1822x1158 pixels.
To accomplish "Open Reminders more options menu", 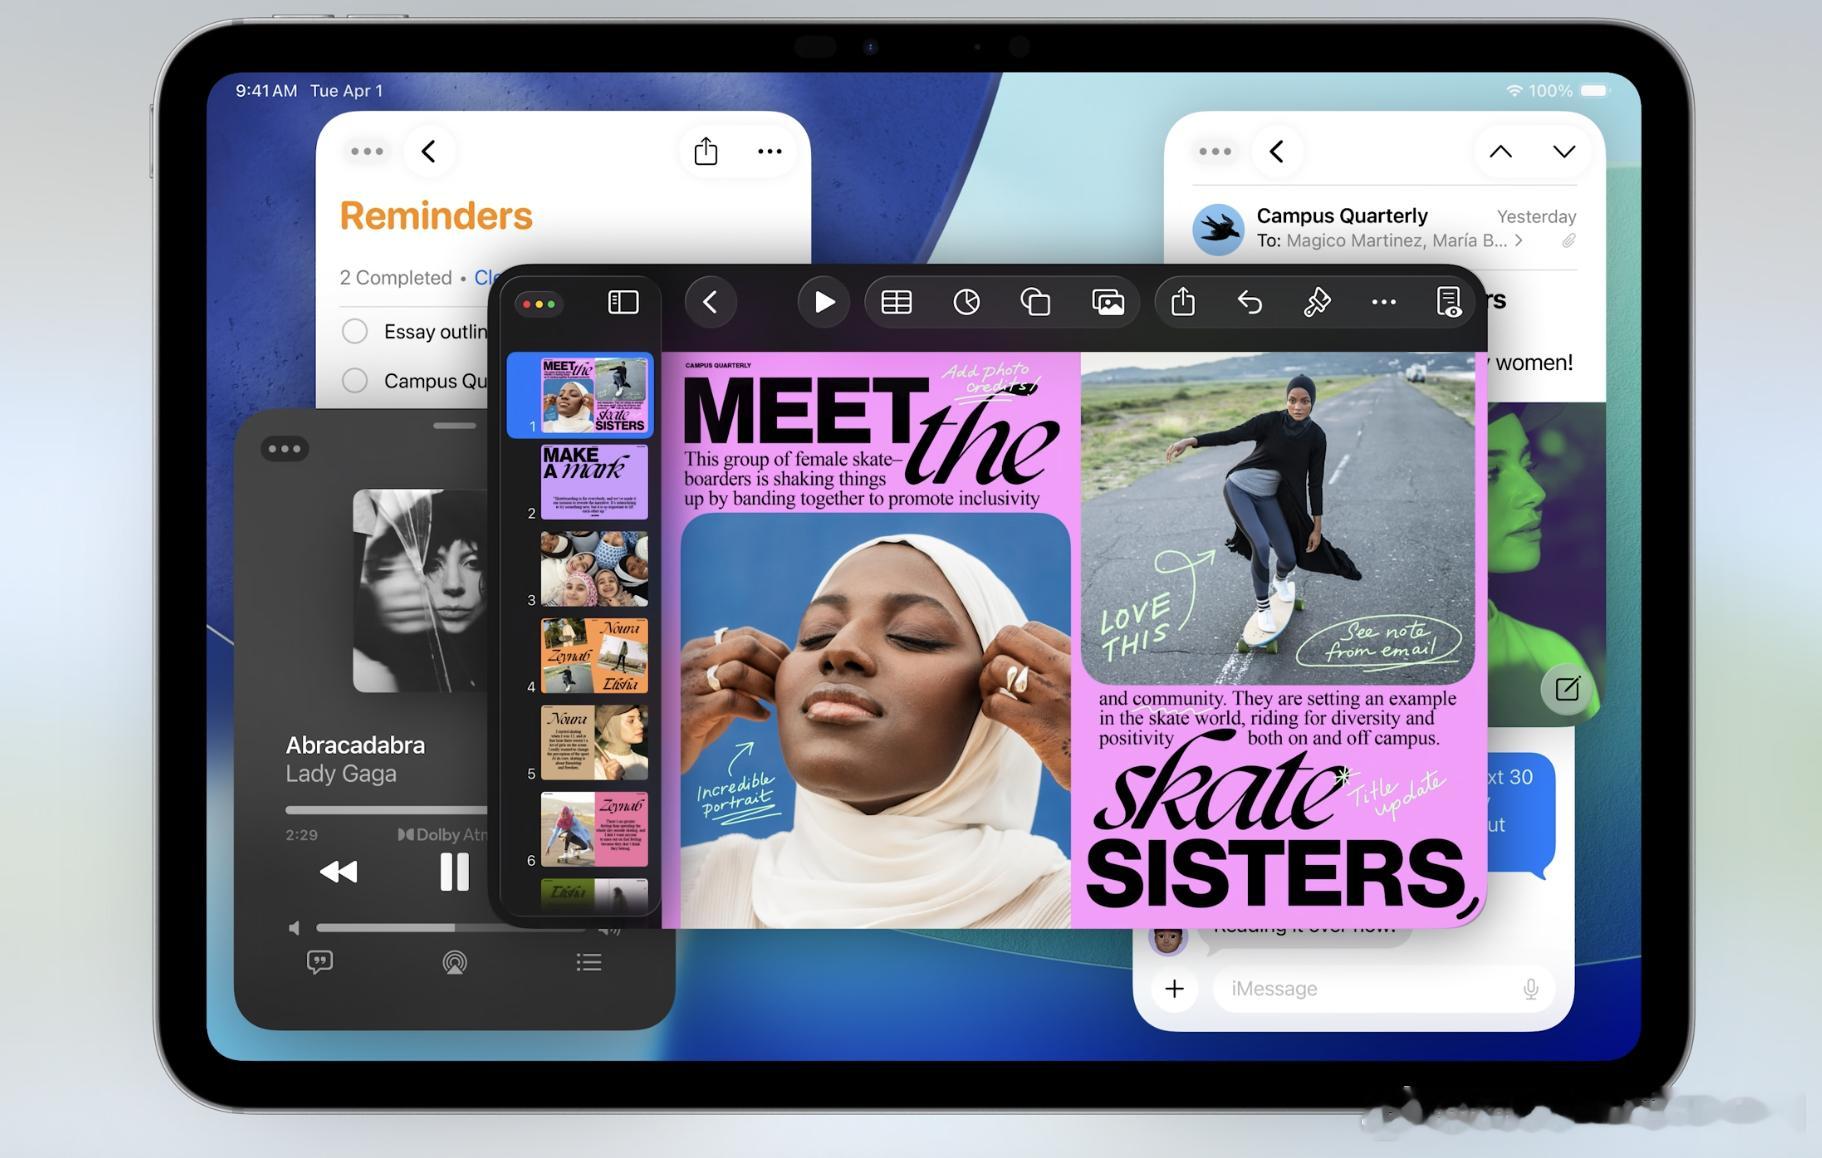I will click(769, 151).
